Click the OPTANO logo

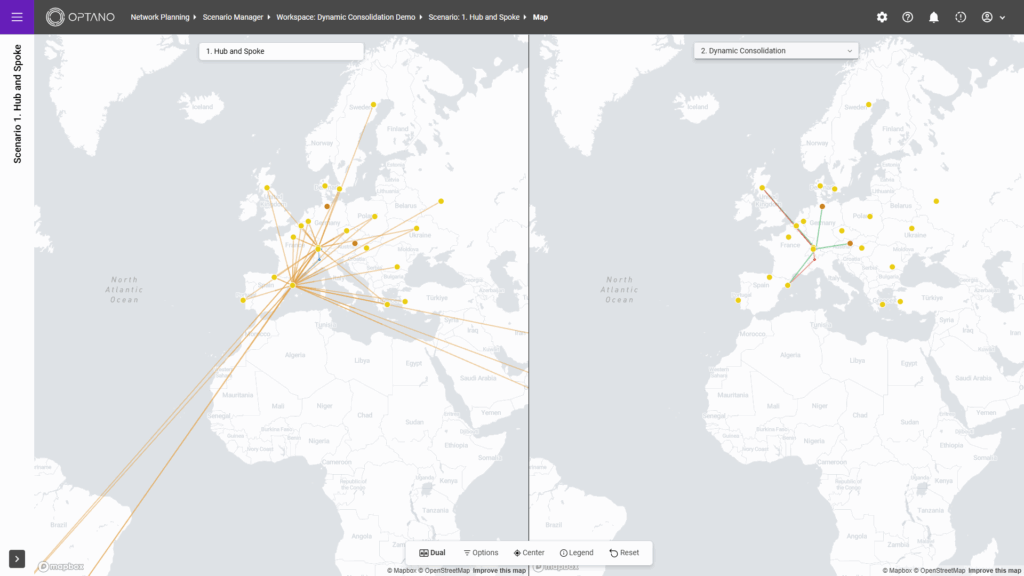[81, 17]
